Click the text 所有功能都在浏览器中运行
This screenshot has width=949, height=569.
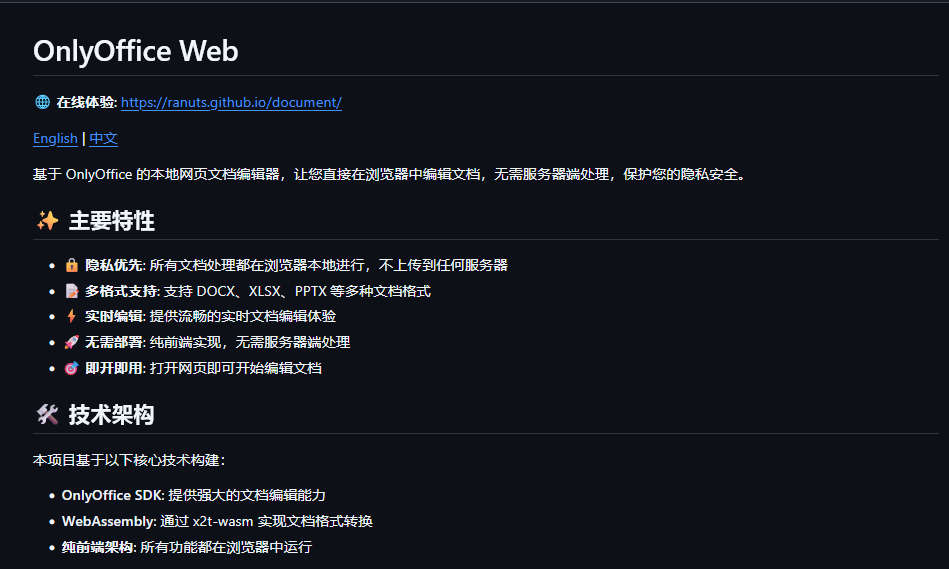tap(226, 547)
